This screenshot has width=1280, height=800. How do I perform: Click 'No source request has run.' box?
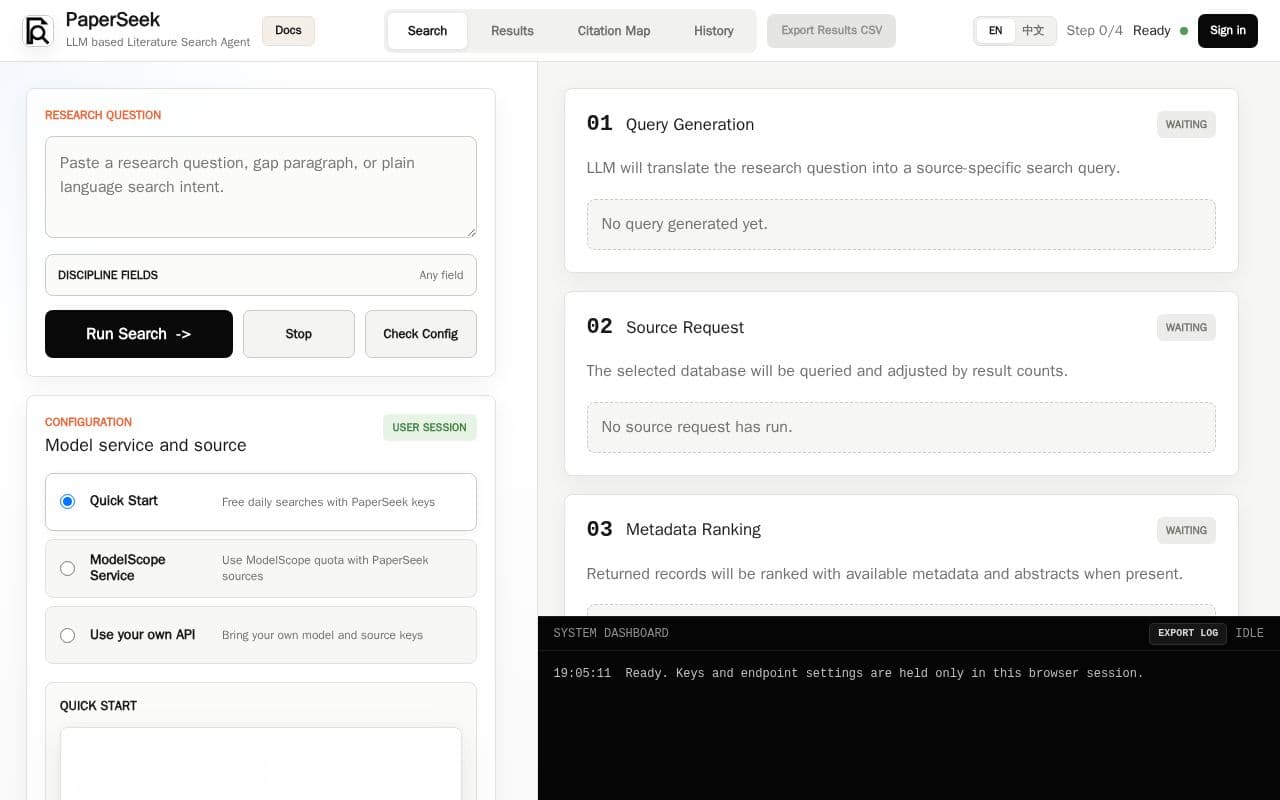pyautogui.click(x=901, y=427)
